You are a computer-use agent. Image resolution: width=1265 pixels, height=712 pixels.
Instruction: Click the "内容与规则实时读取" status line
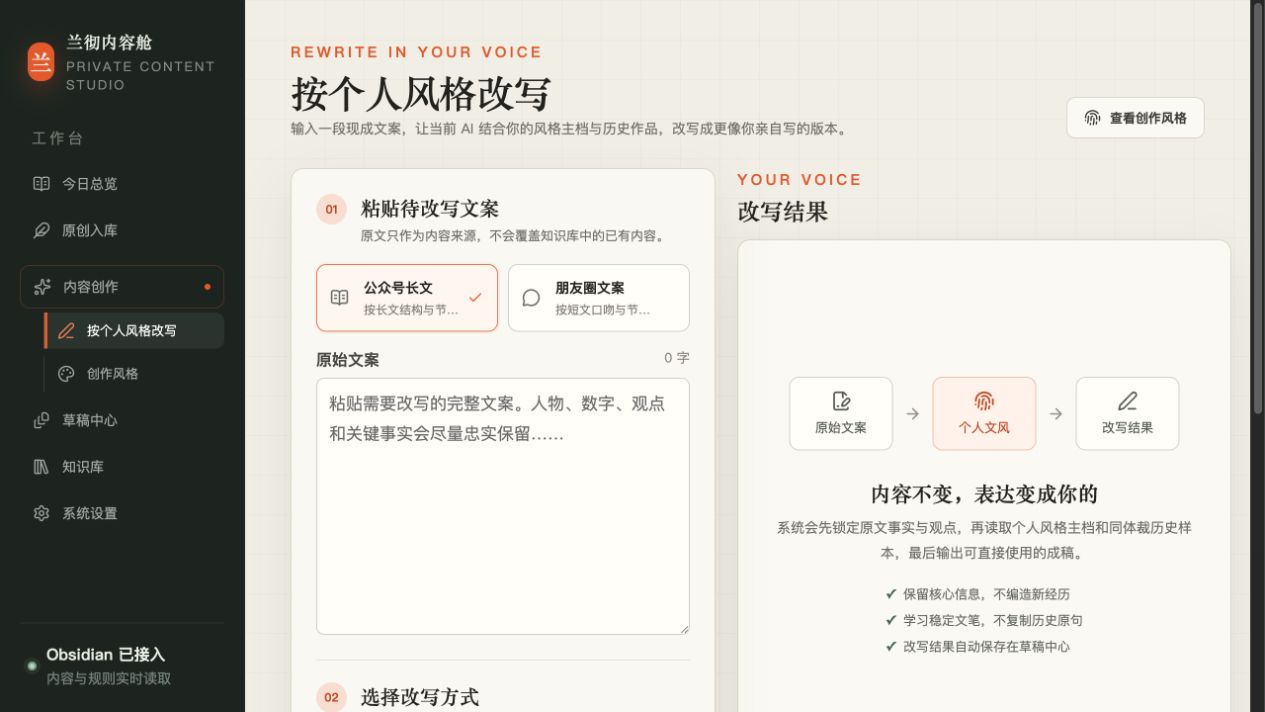click(109, 678)
